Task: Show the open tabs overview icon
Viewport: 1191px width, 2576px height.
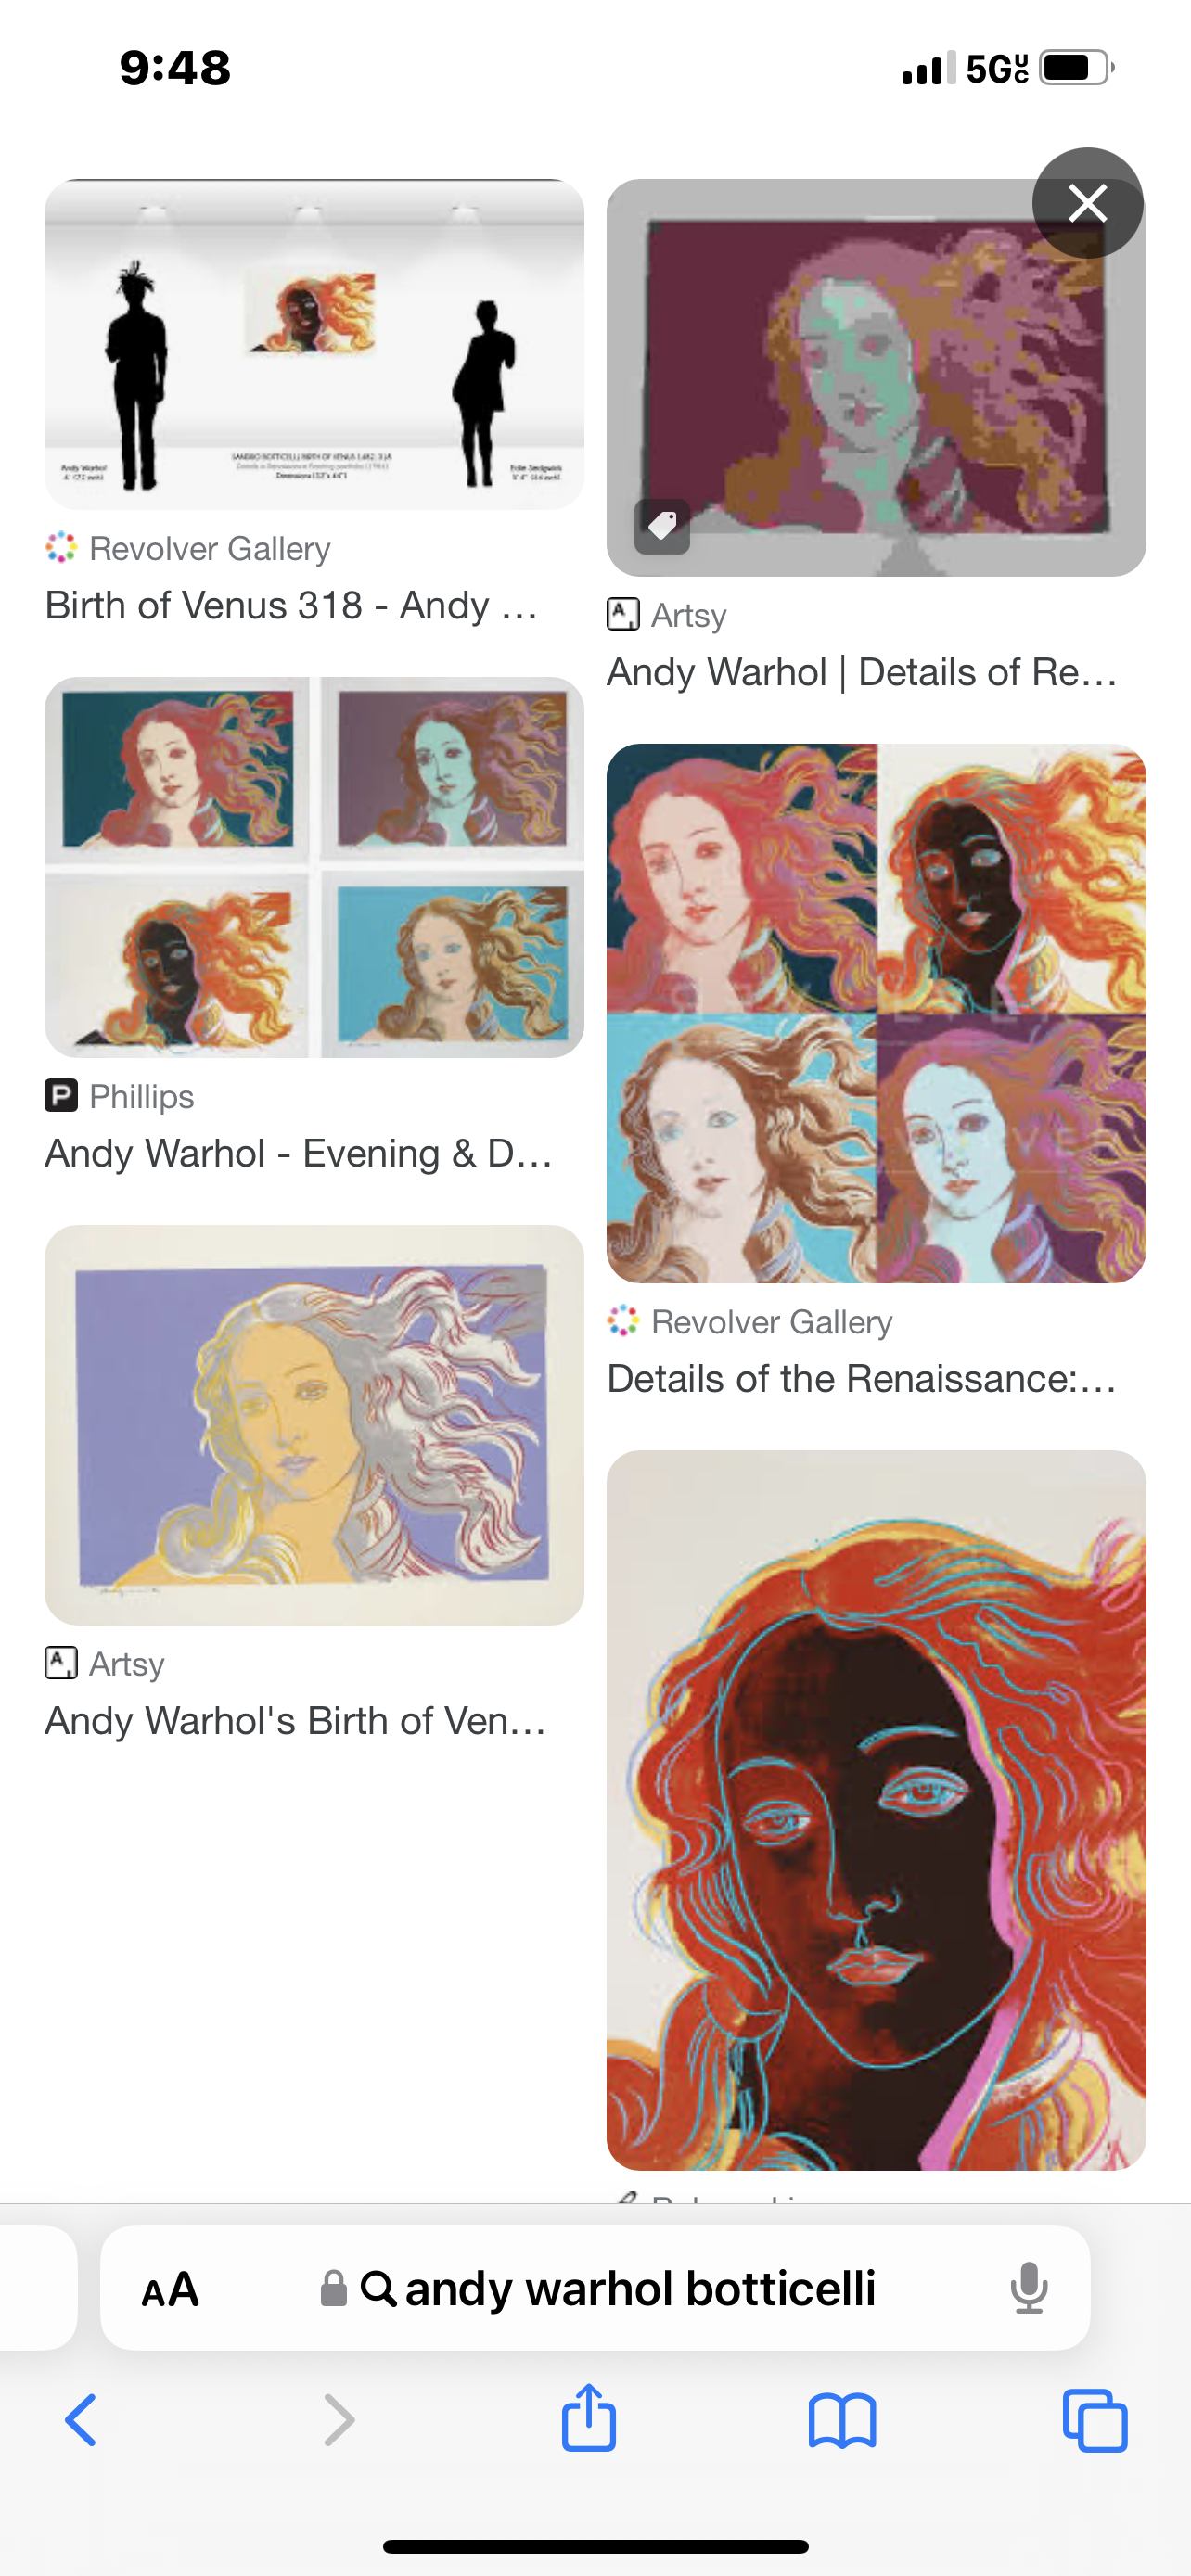Action: pyautogui.click(x=1095, y=2421)
